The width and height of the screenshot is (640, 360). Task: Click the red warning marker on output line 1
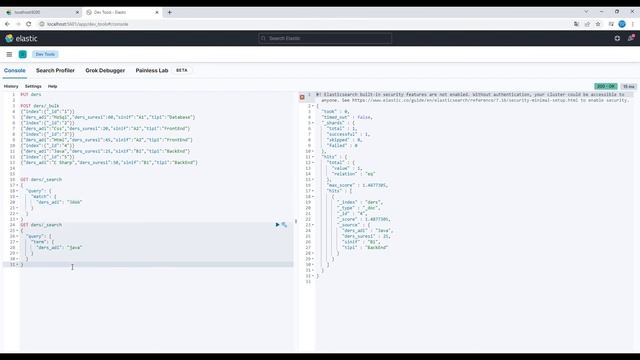pyautogui.click(x=302, y=97)
